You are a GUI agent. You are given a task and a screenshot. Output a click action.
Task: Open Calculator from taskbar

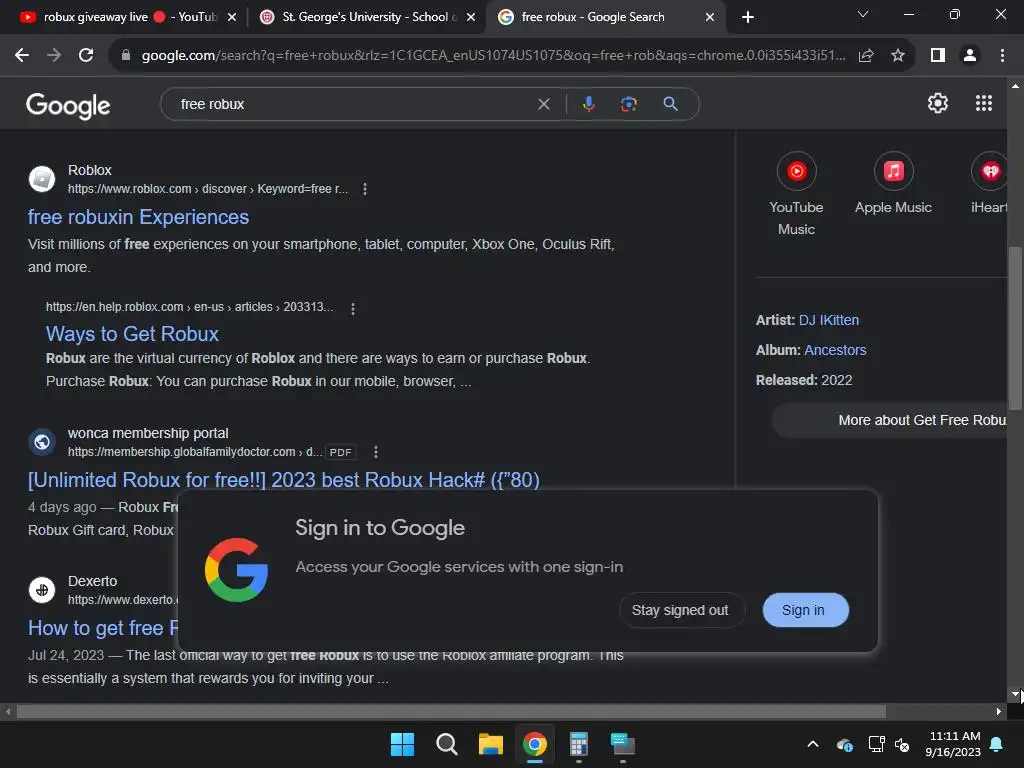coord(579,744)
